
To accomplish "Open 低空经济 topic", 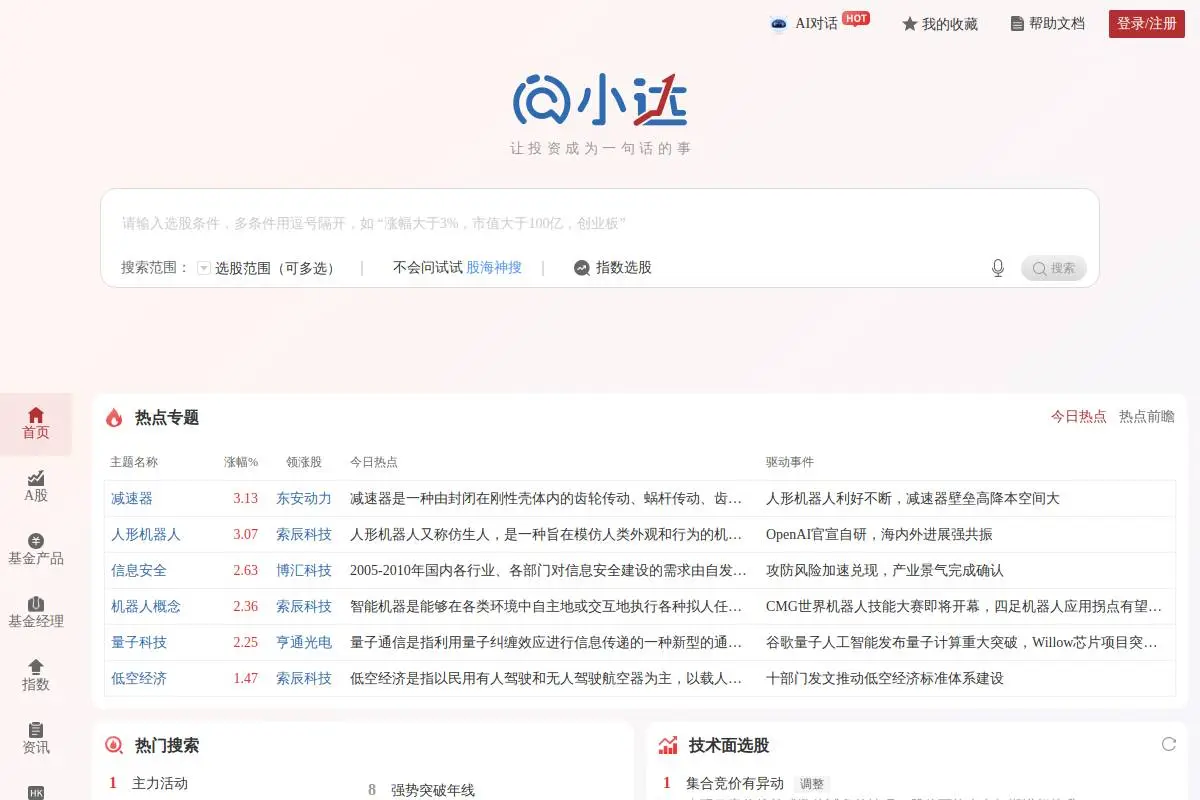I will (x=139, y=678).
